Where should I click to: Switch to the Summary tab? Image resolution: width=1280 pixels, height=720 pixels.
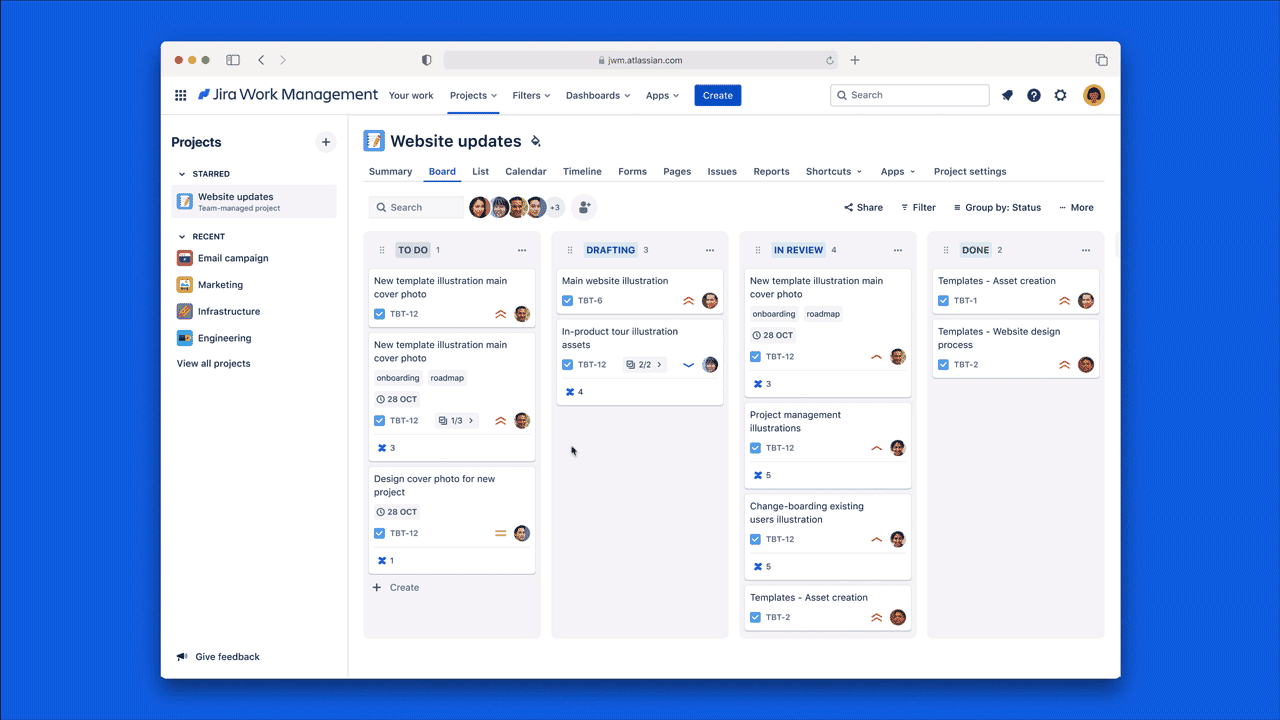[x=390, y=172]
